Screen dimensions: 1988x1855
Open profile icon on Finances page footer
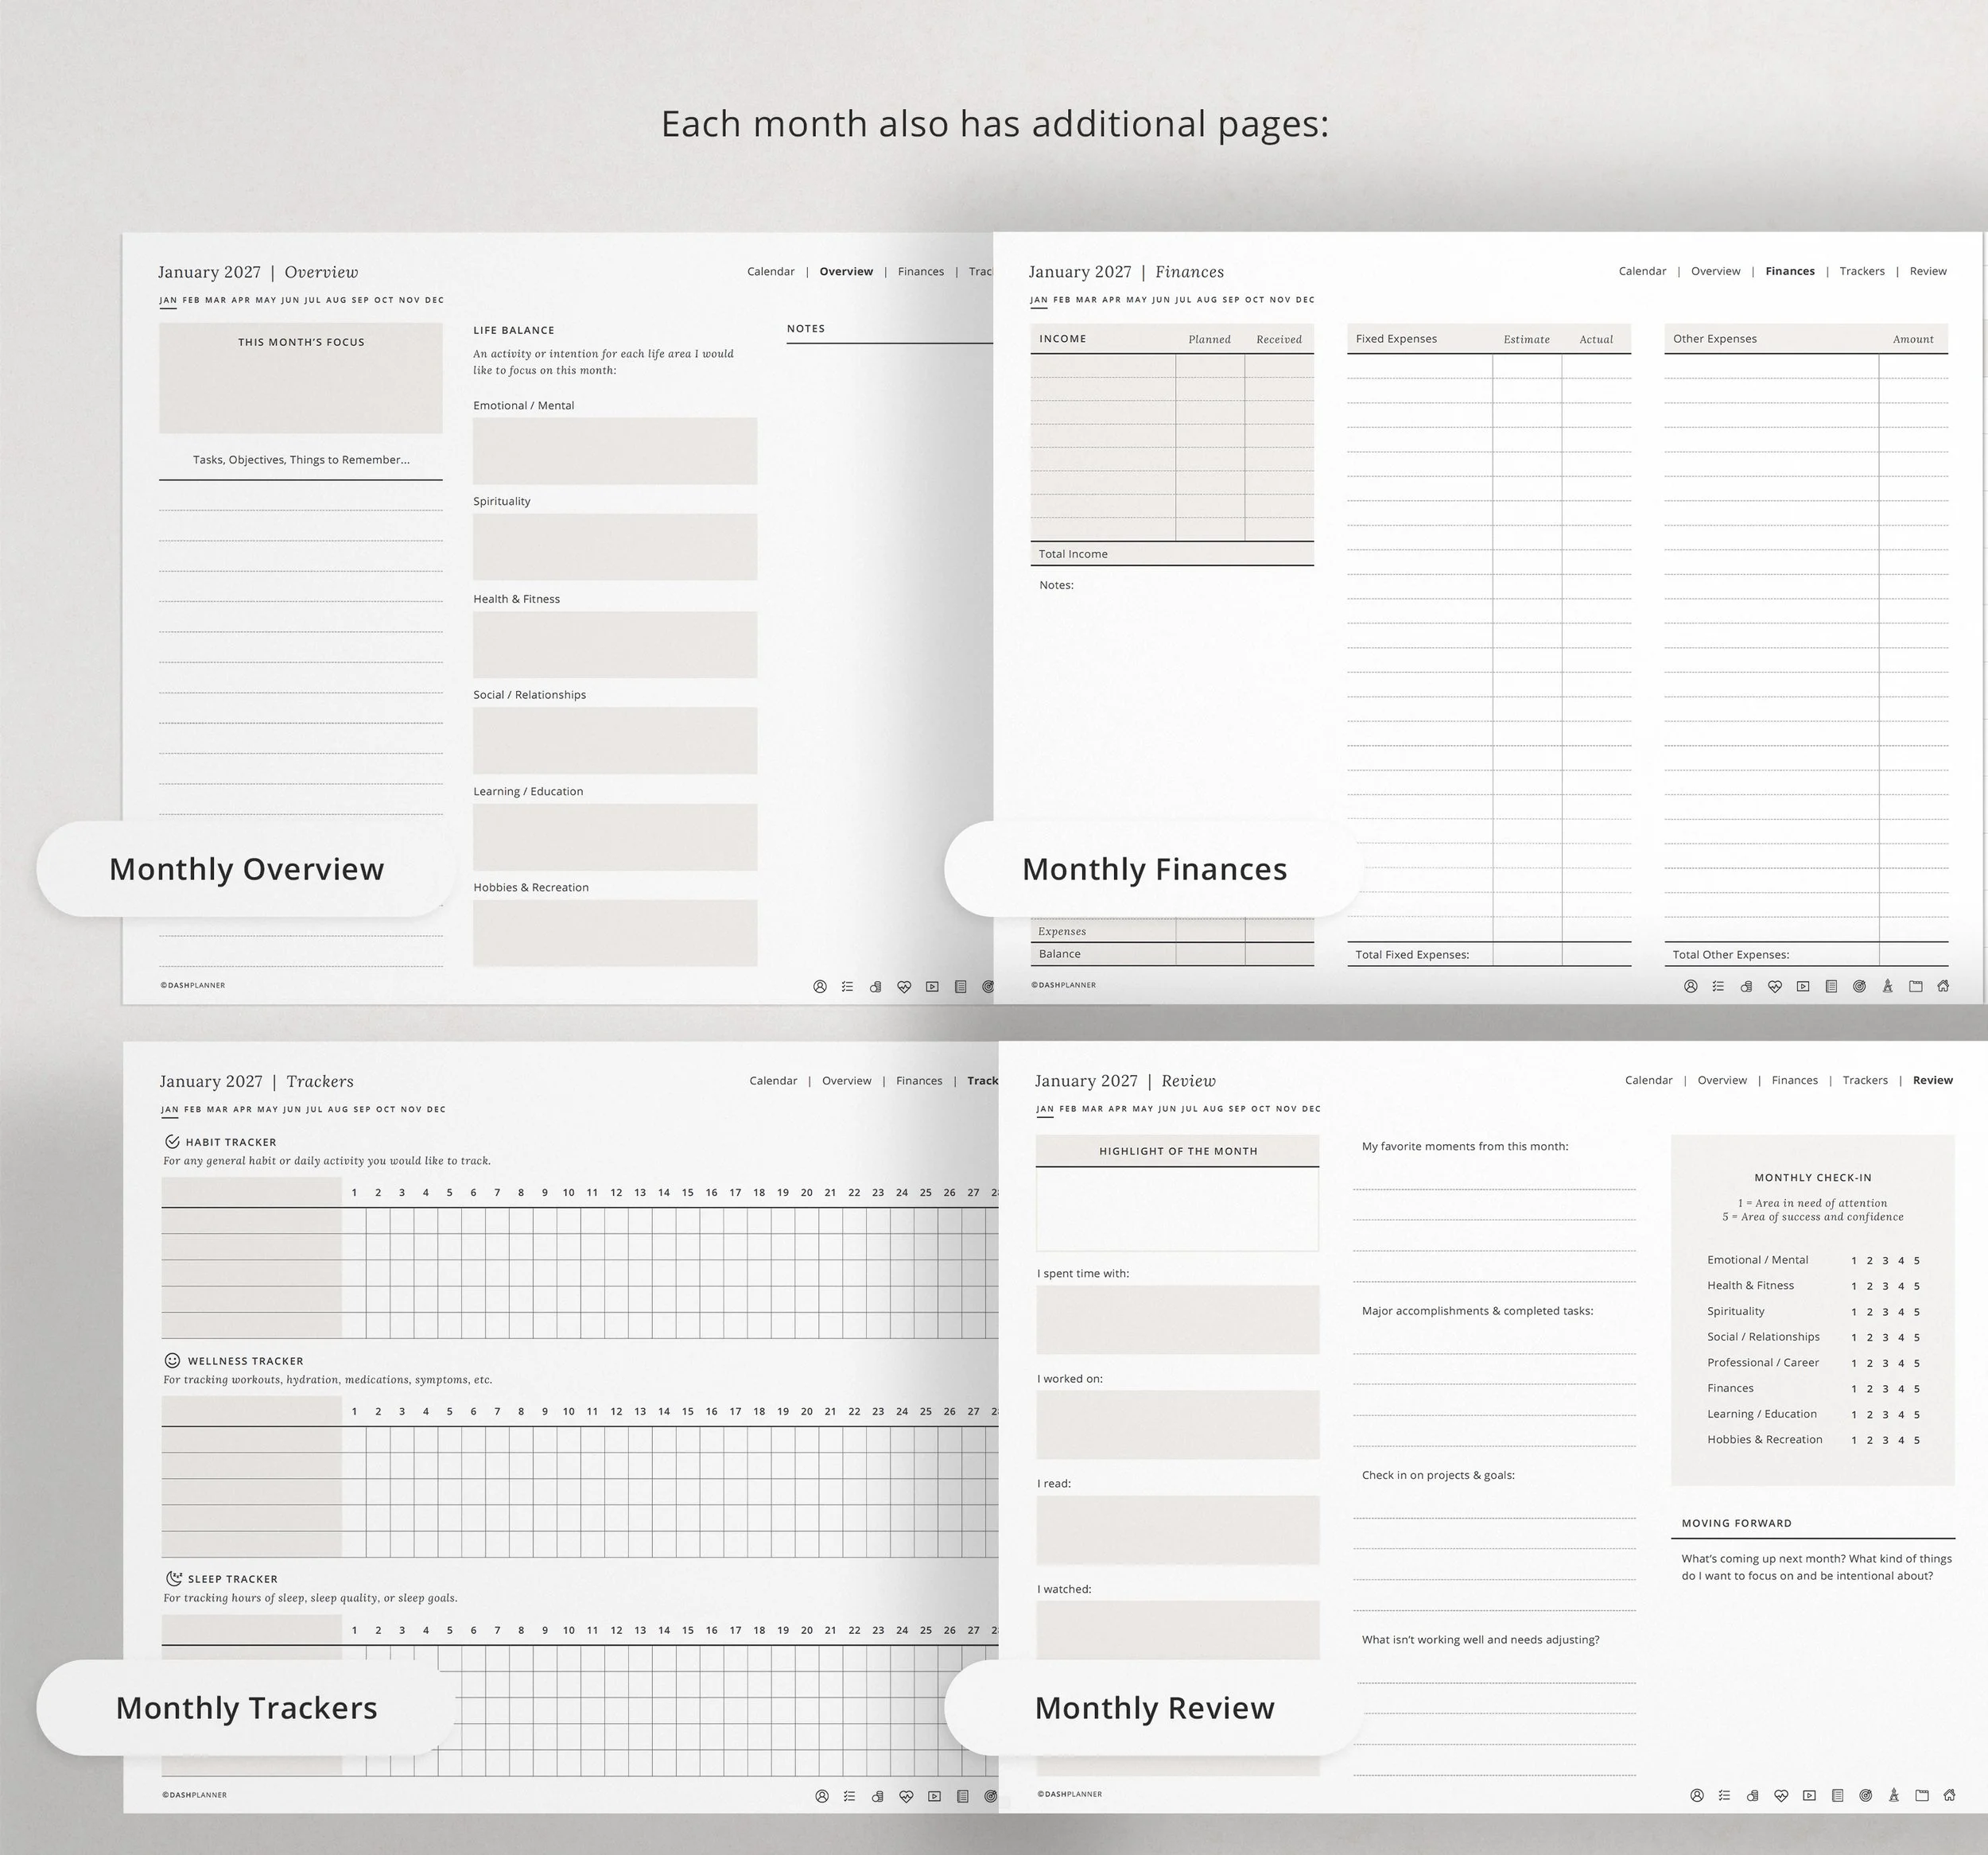1690,986
